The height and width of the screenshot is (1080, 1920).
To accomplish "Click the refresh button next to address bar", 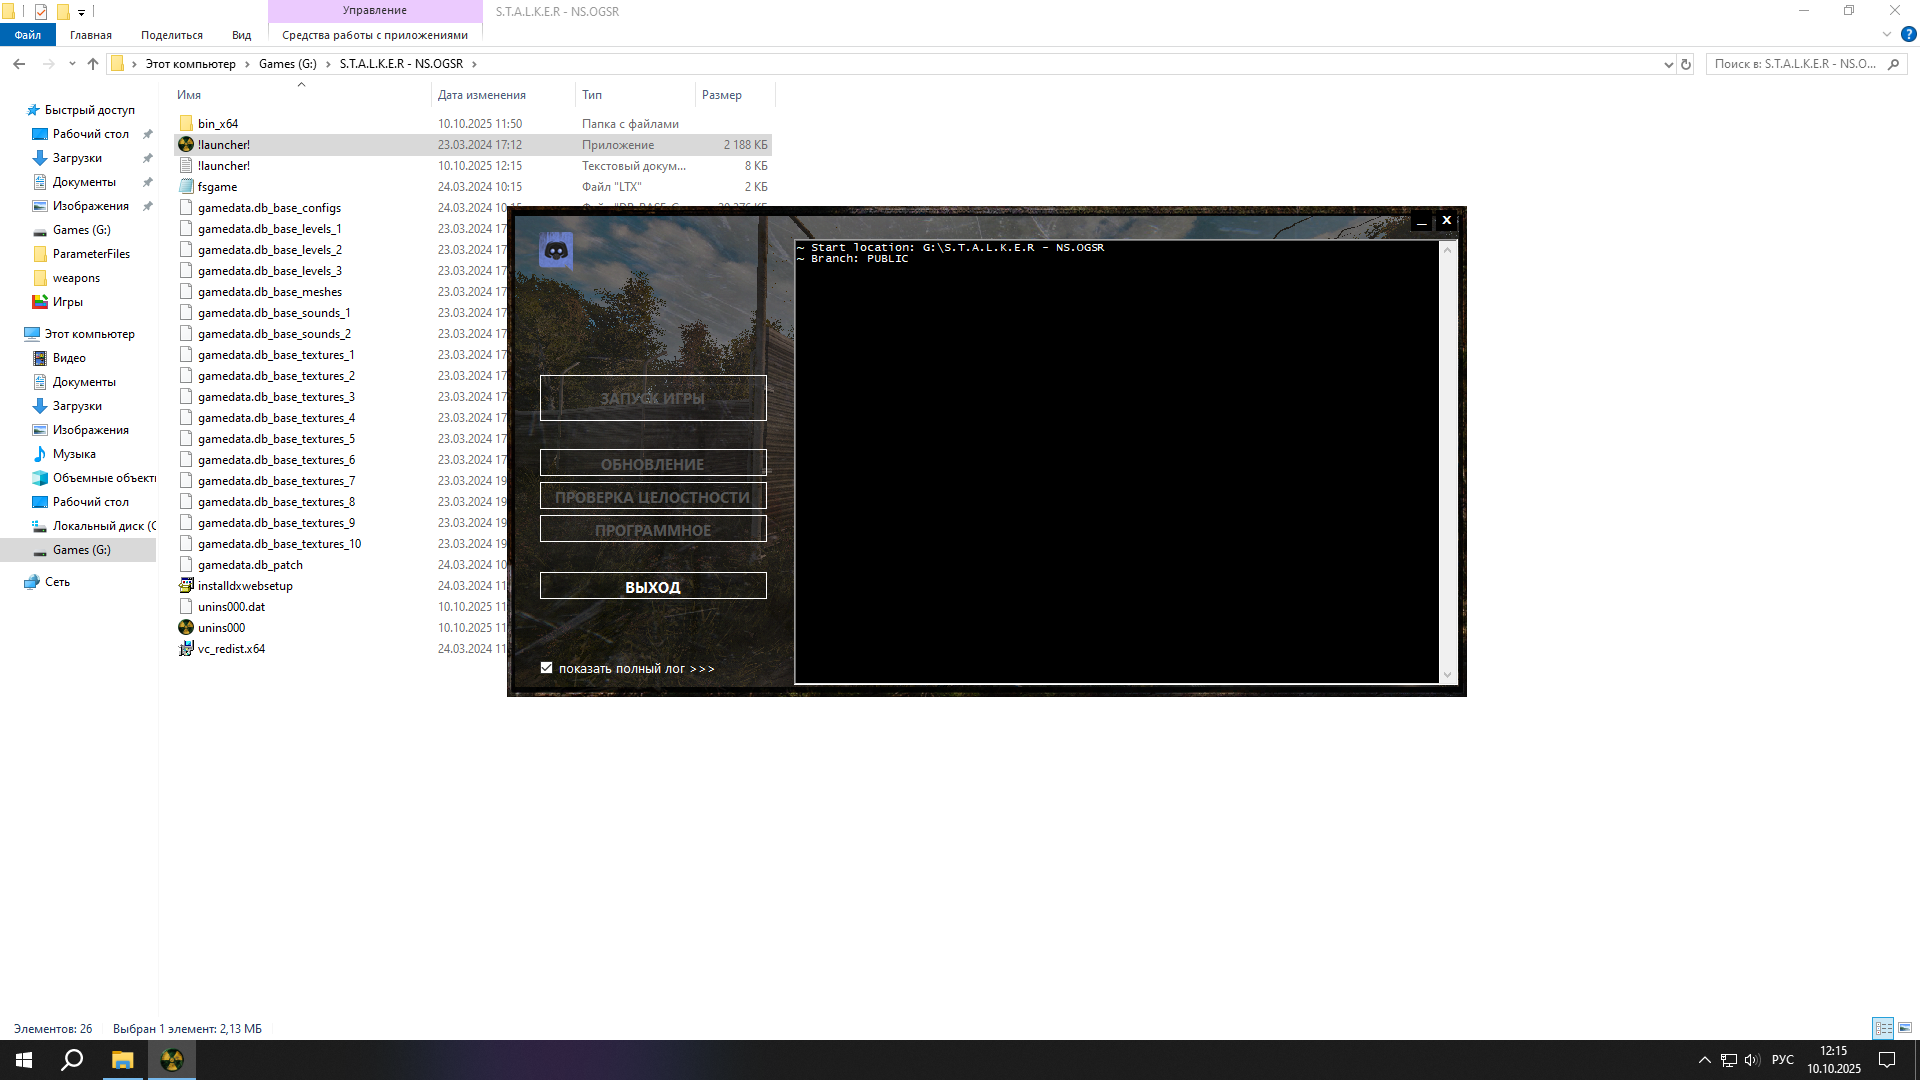I will coord(1686,64).
